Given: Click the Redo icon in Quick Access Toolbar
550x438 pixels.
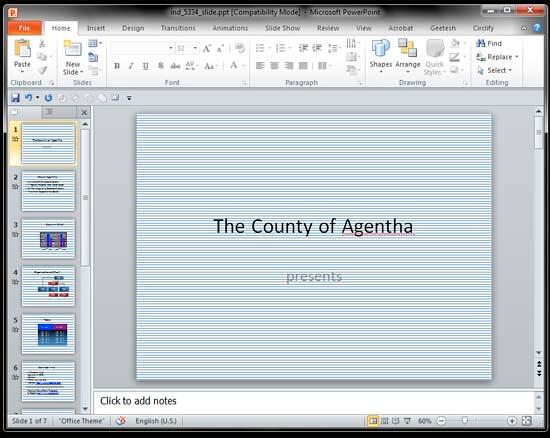Looking at the screenshot, I should 48,98.
